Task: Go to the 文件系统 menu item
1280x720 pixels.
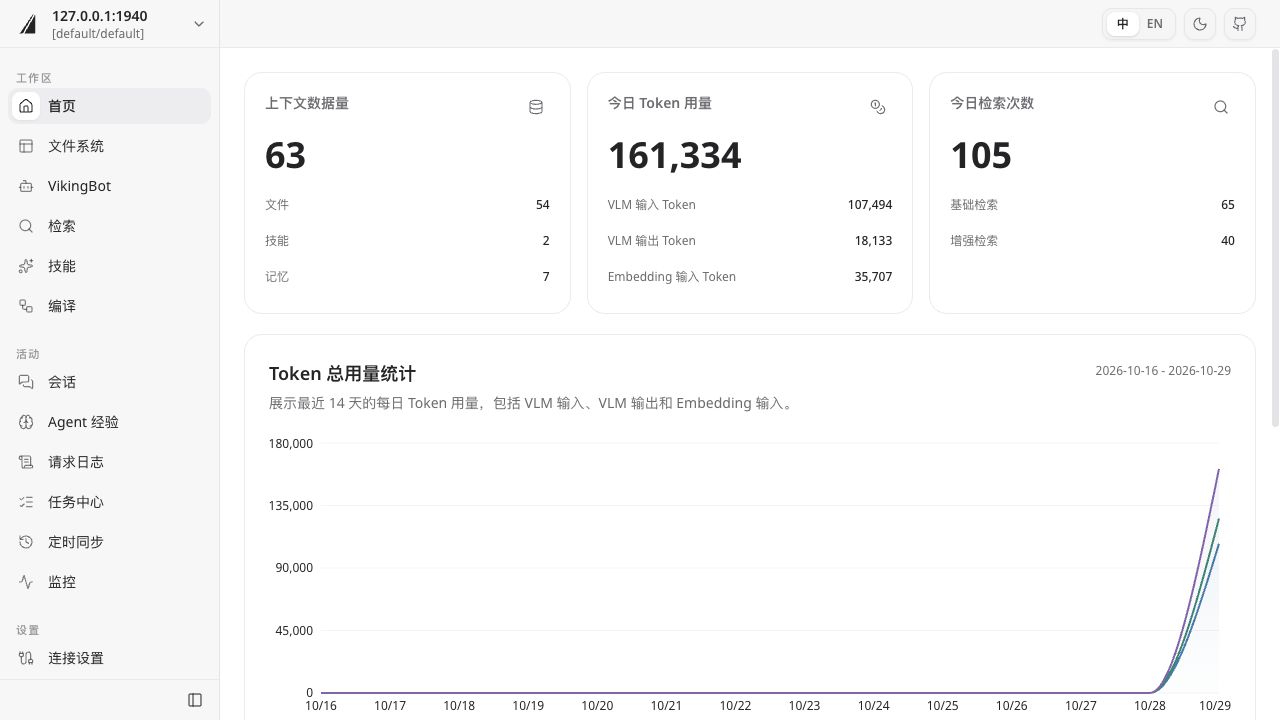Action: point(110,146)
